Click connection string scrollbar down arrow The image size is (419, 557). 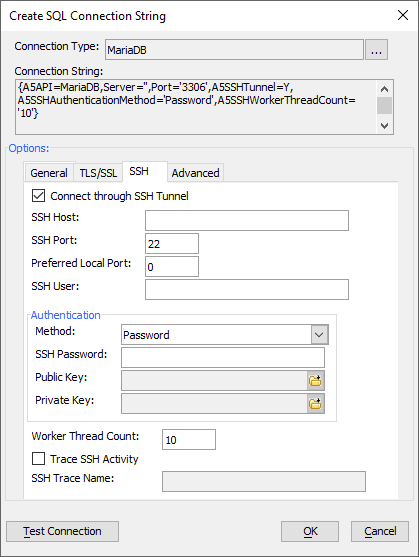coord(385,126)
